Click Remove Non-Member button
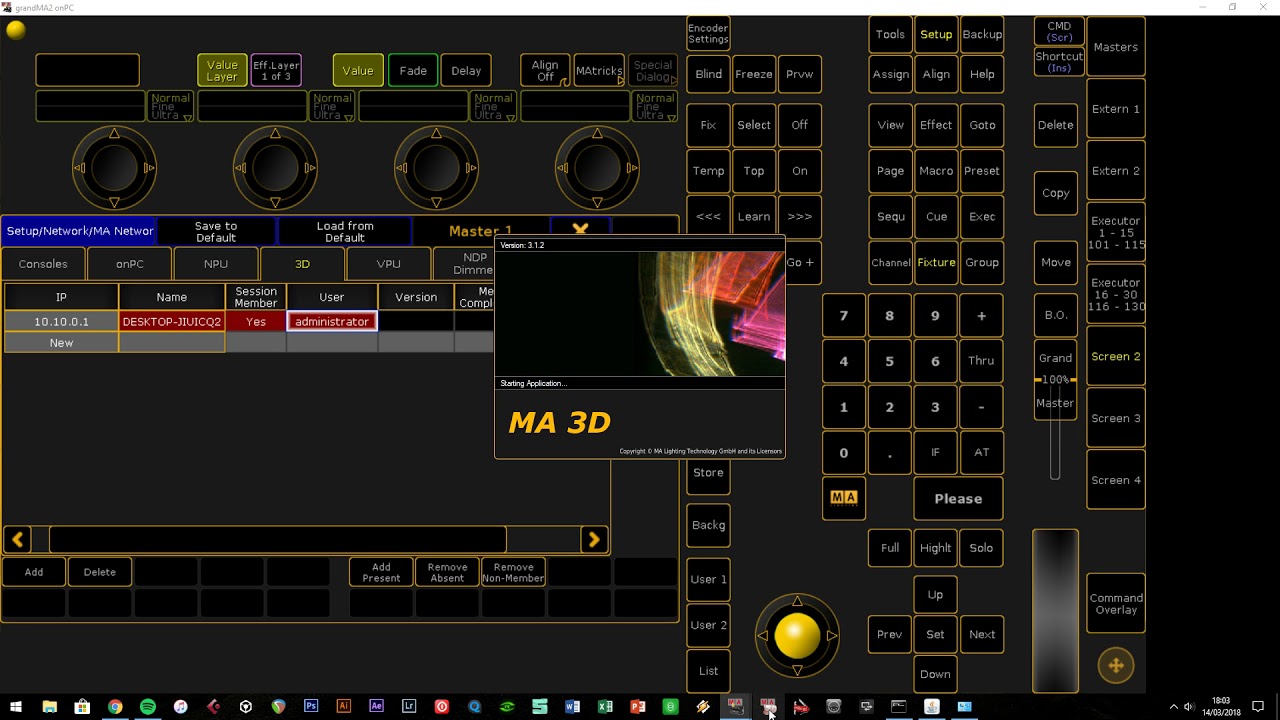Image resolution: width=1280 pixels, height=720 pixels. pyautogui.click(x=513, y=572)
